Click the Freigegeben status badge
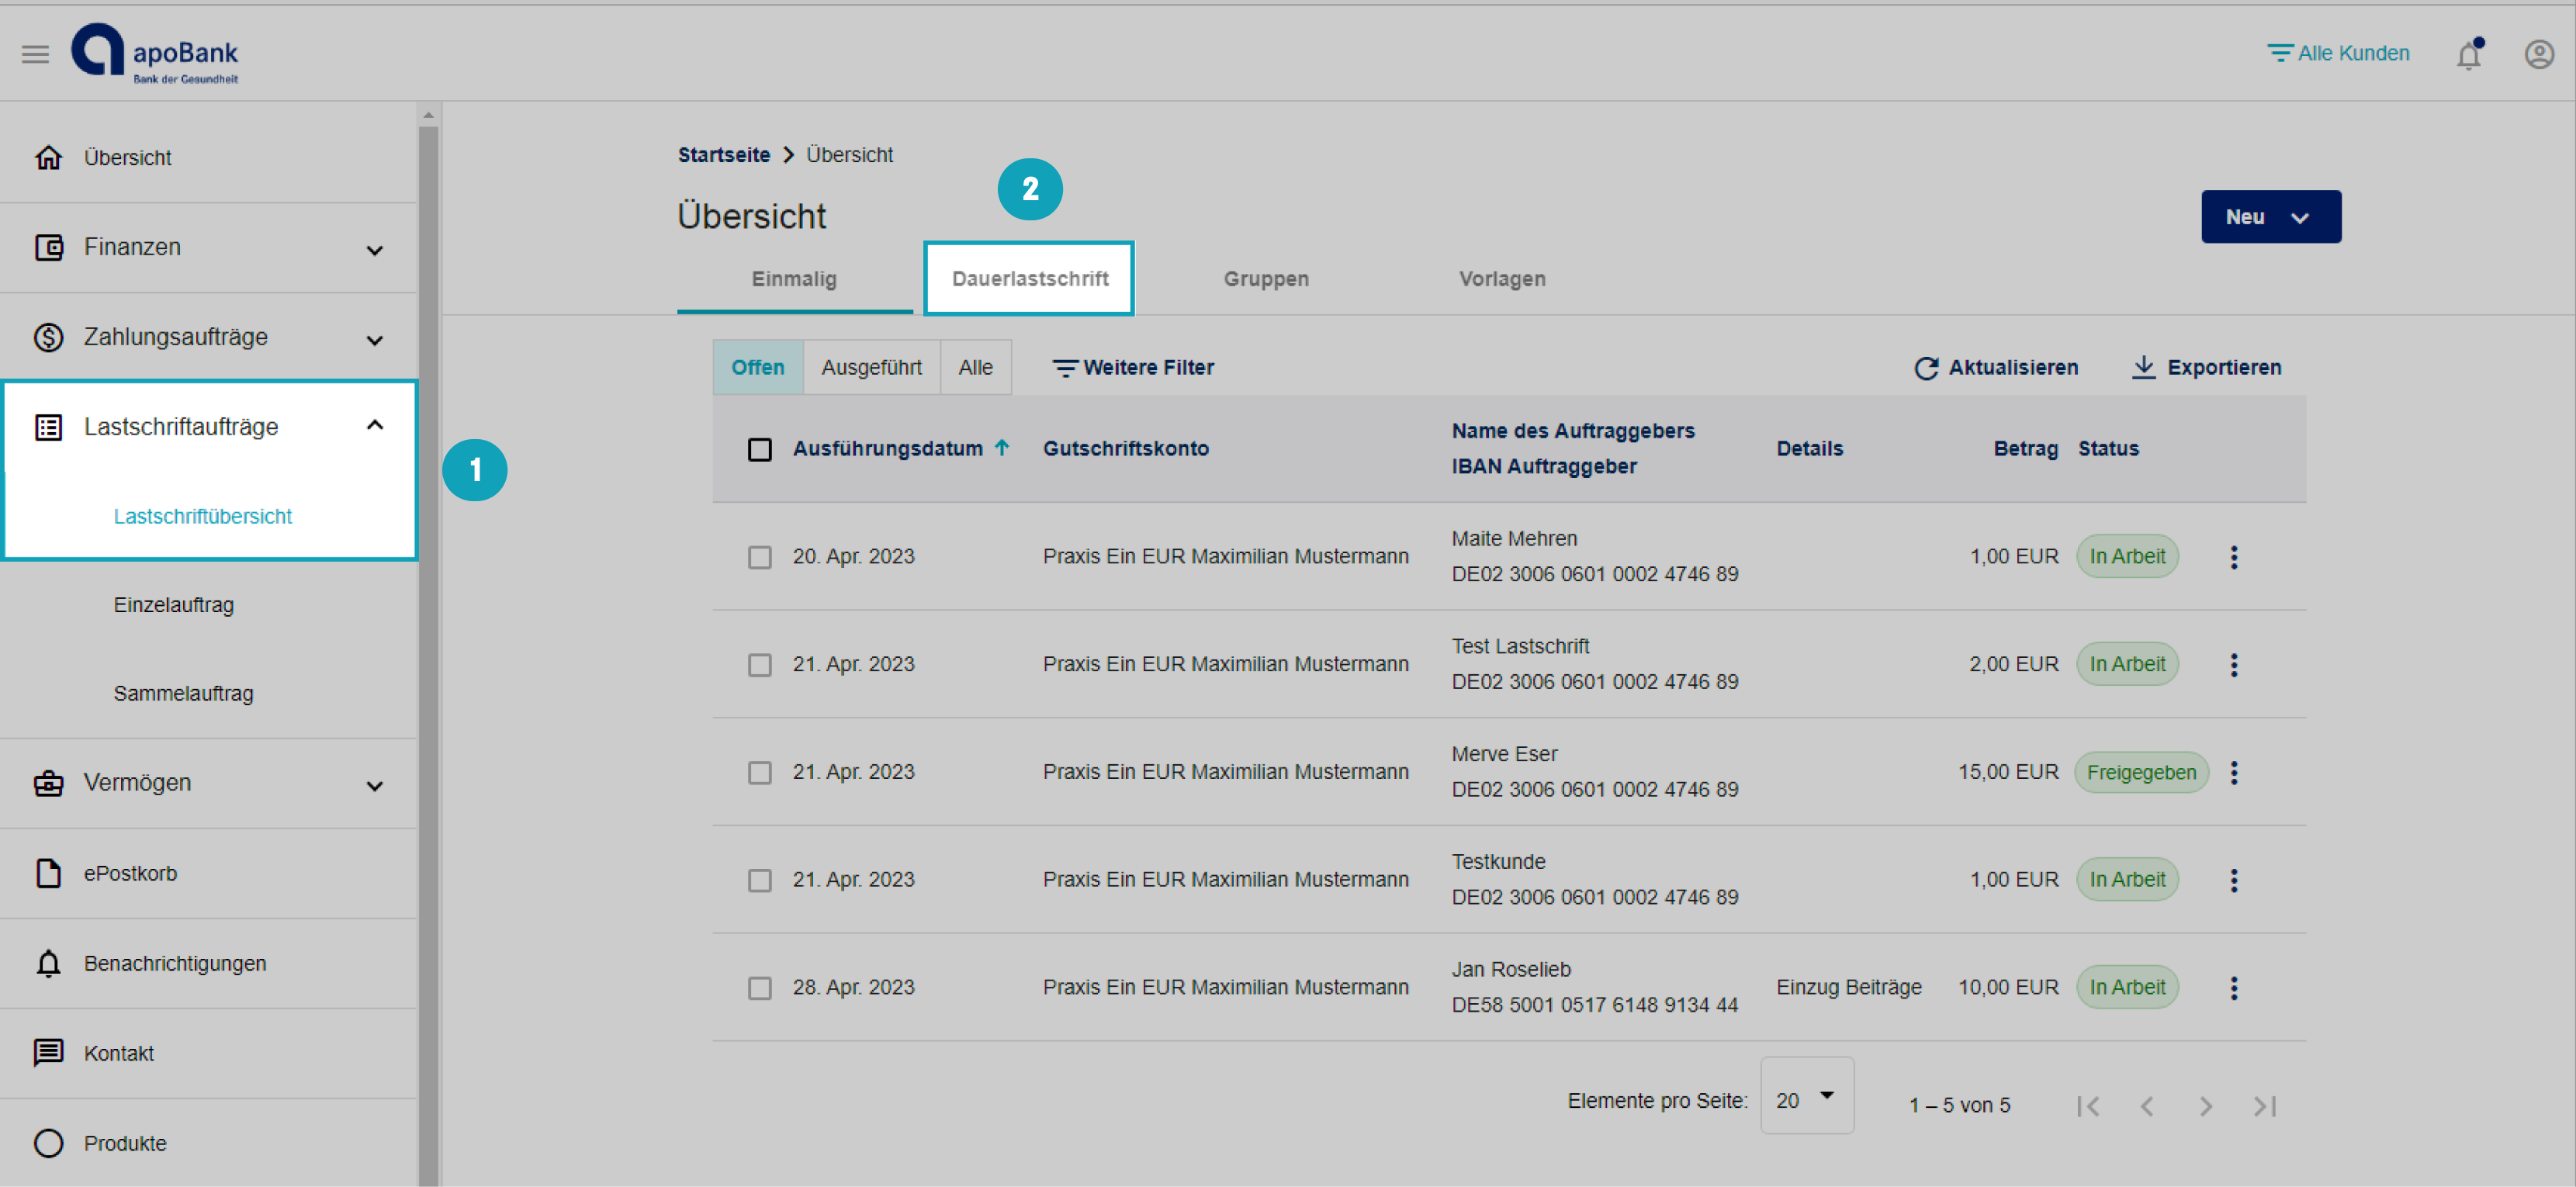2576x1187 pixels. pyautogui.click(x=2141, y=773)
